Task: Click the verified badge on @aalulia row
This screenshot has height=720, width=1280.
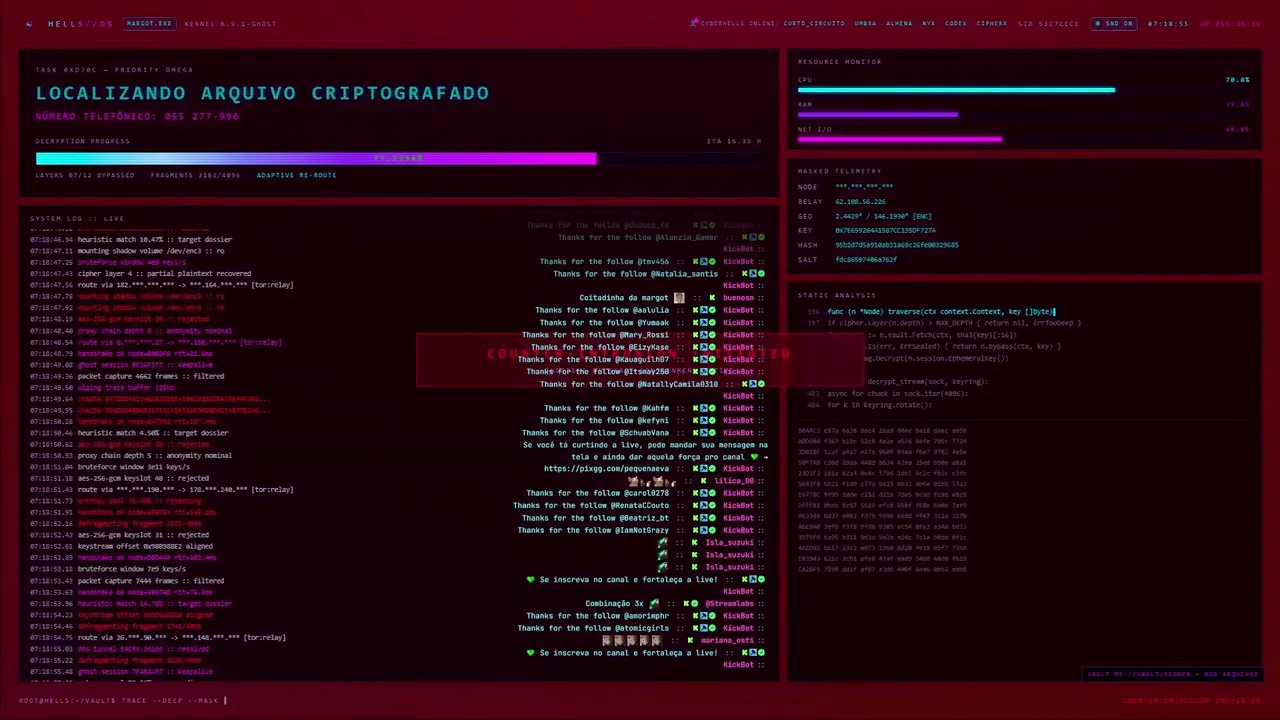Action: pos(712,310)
